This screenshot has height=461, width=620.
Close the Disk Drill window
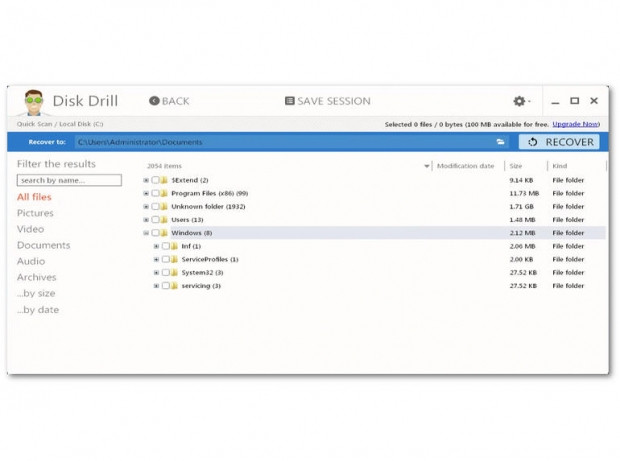pos(594,101)
